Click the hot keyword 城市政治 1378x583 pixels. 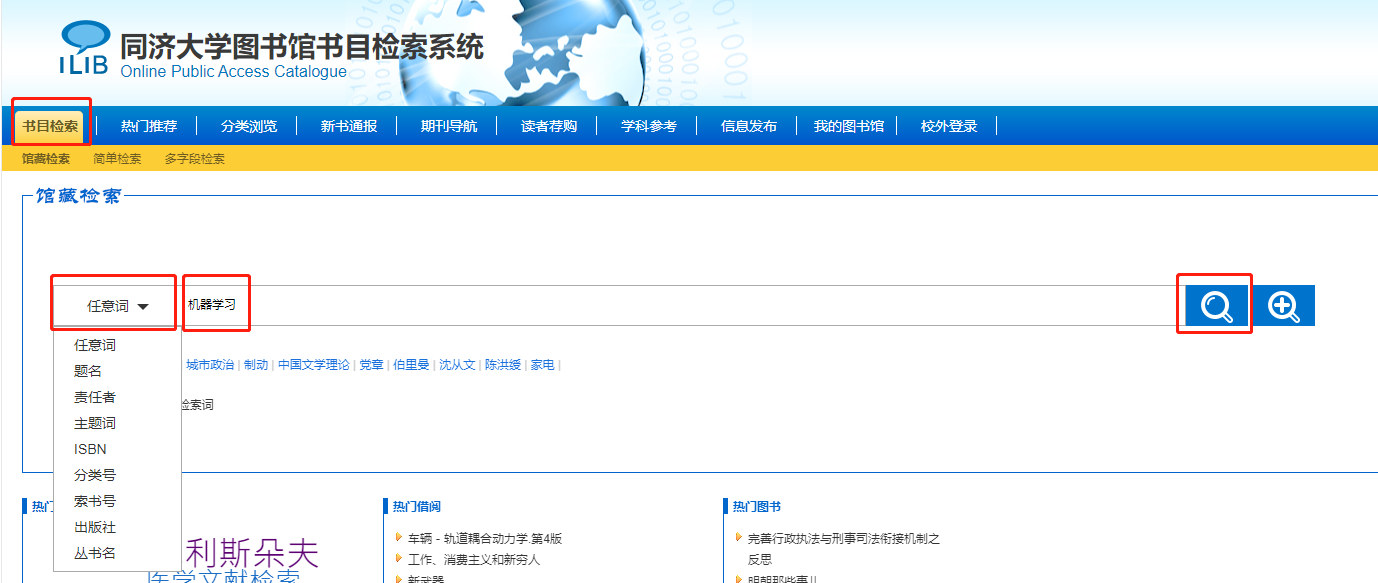point(210,365)
